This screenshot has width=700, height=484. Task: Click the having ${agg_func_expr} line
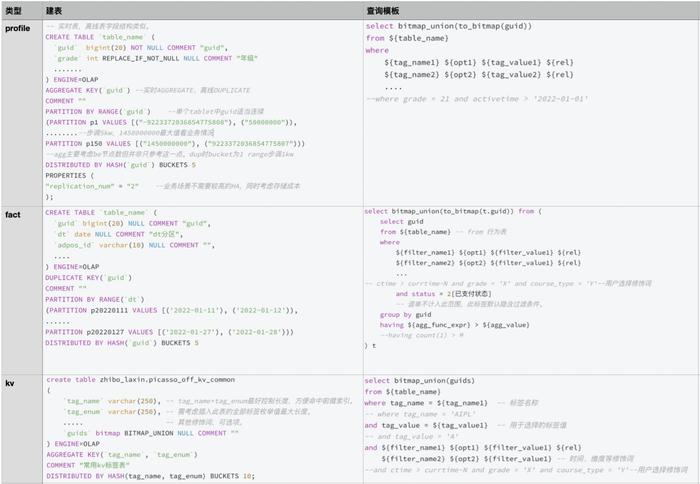454,325
